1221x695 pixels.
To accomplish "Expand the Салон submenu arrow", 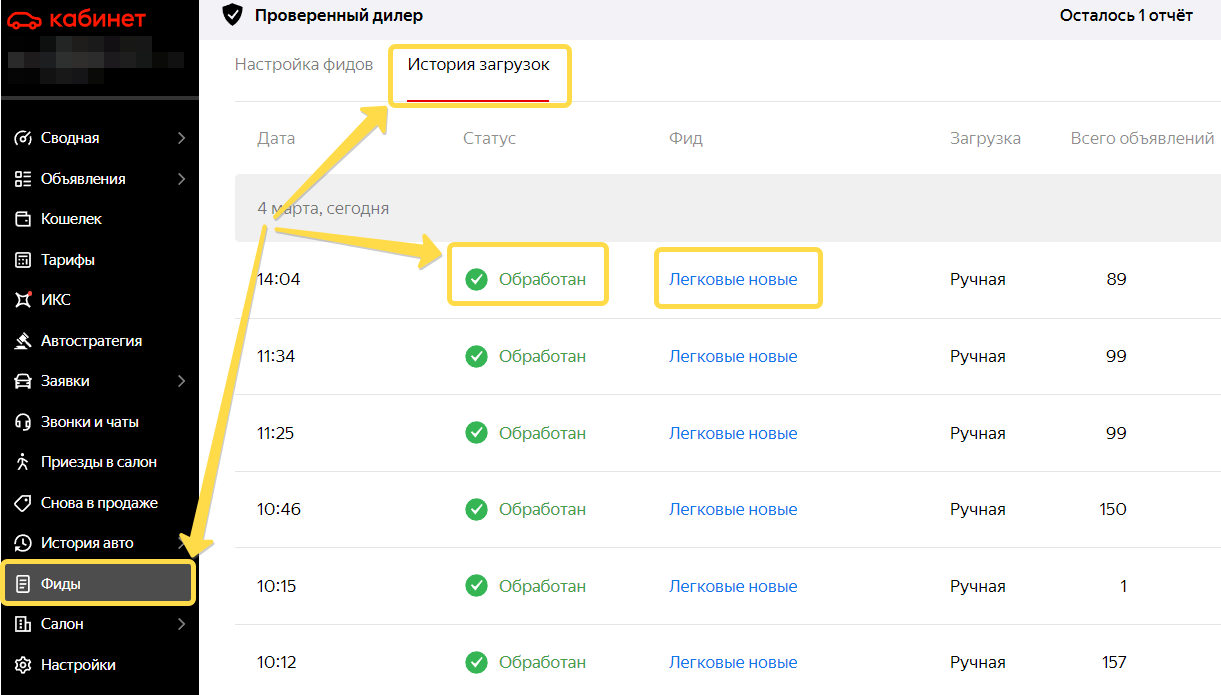I will click(181, 624).
